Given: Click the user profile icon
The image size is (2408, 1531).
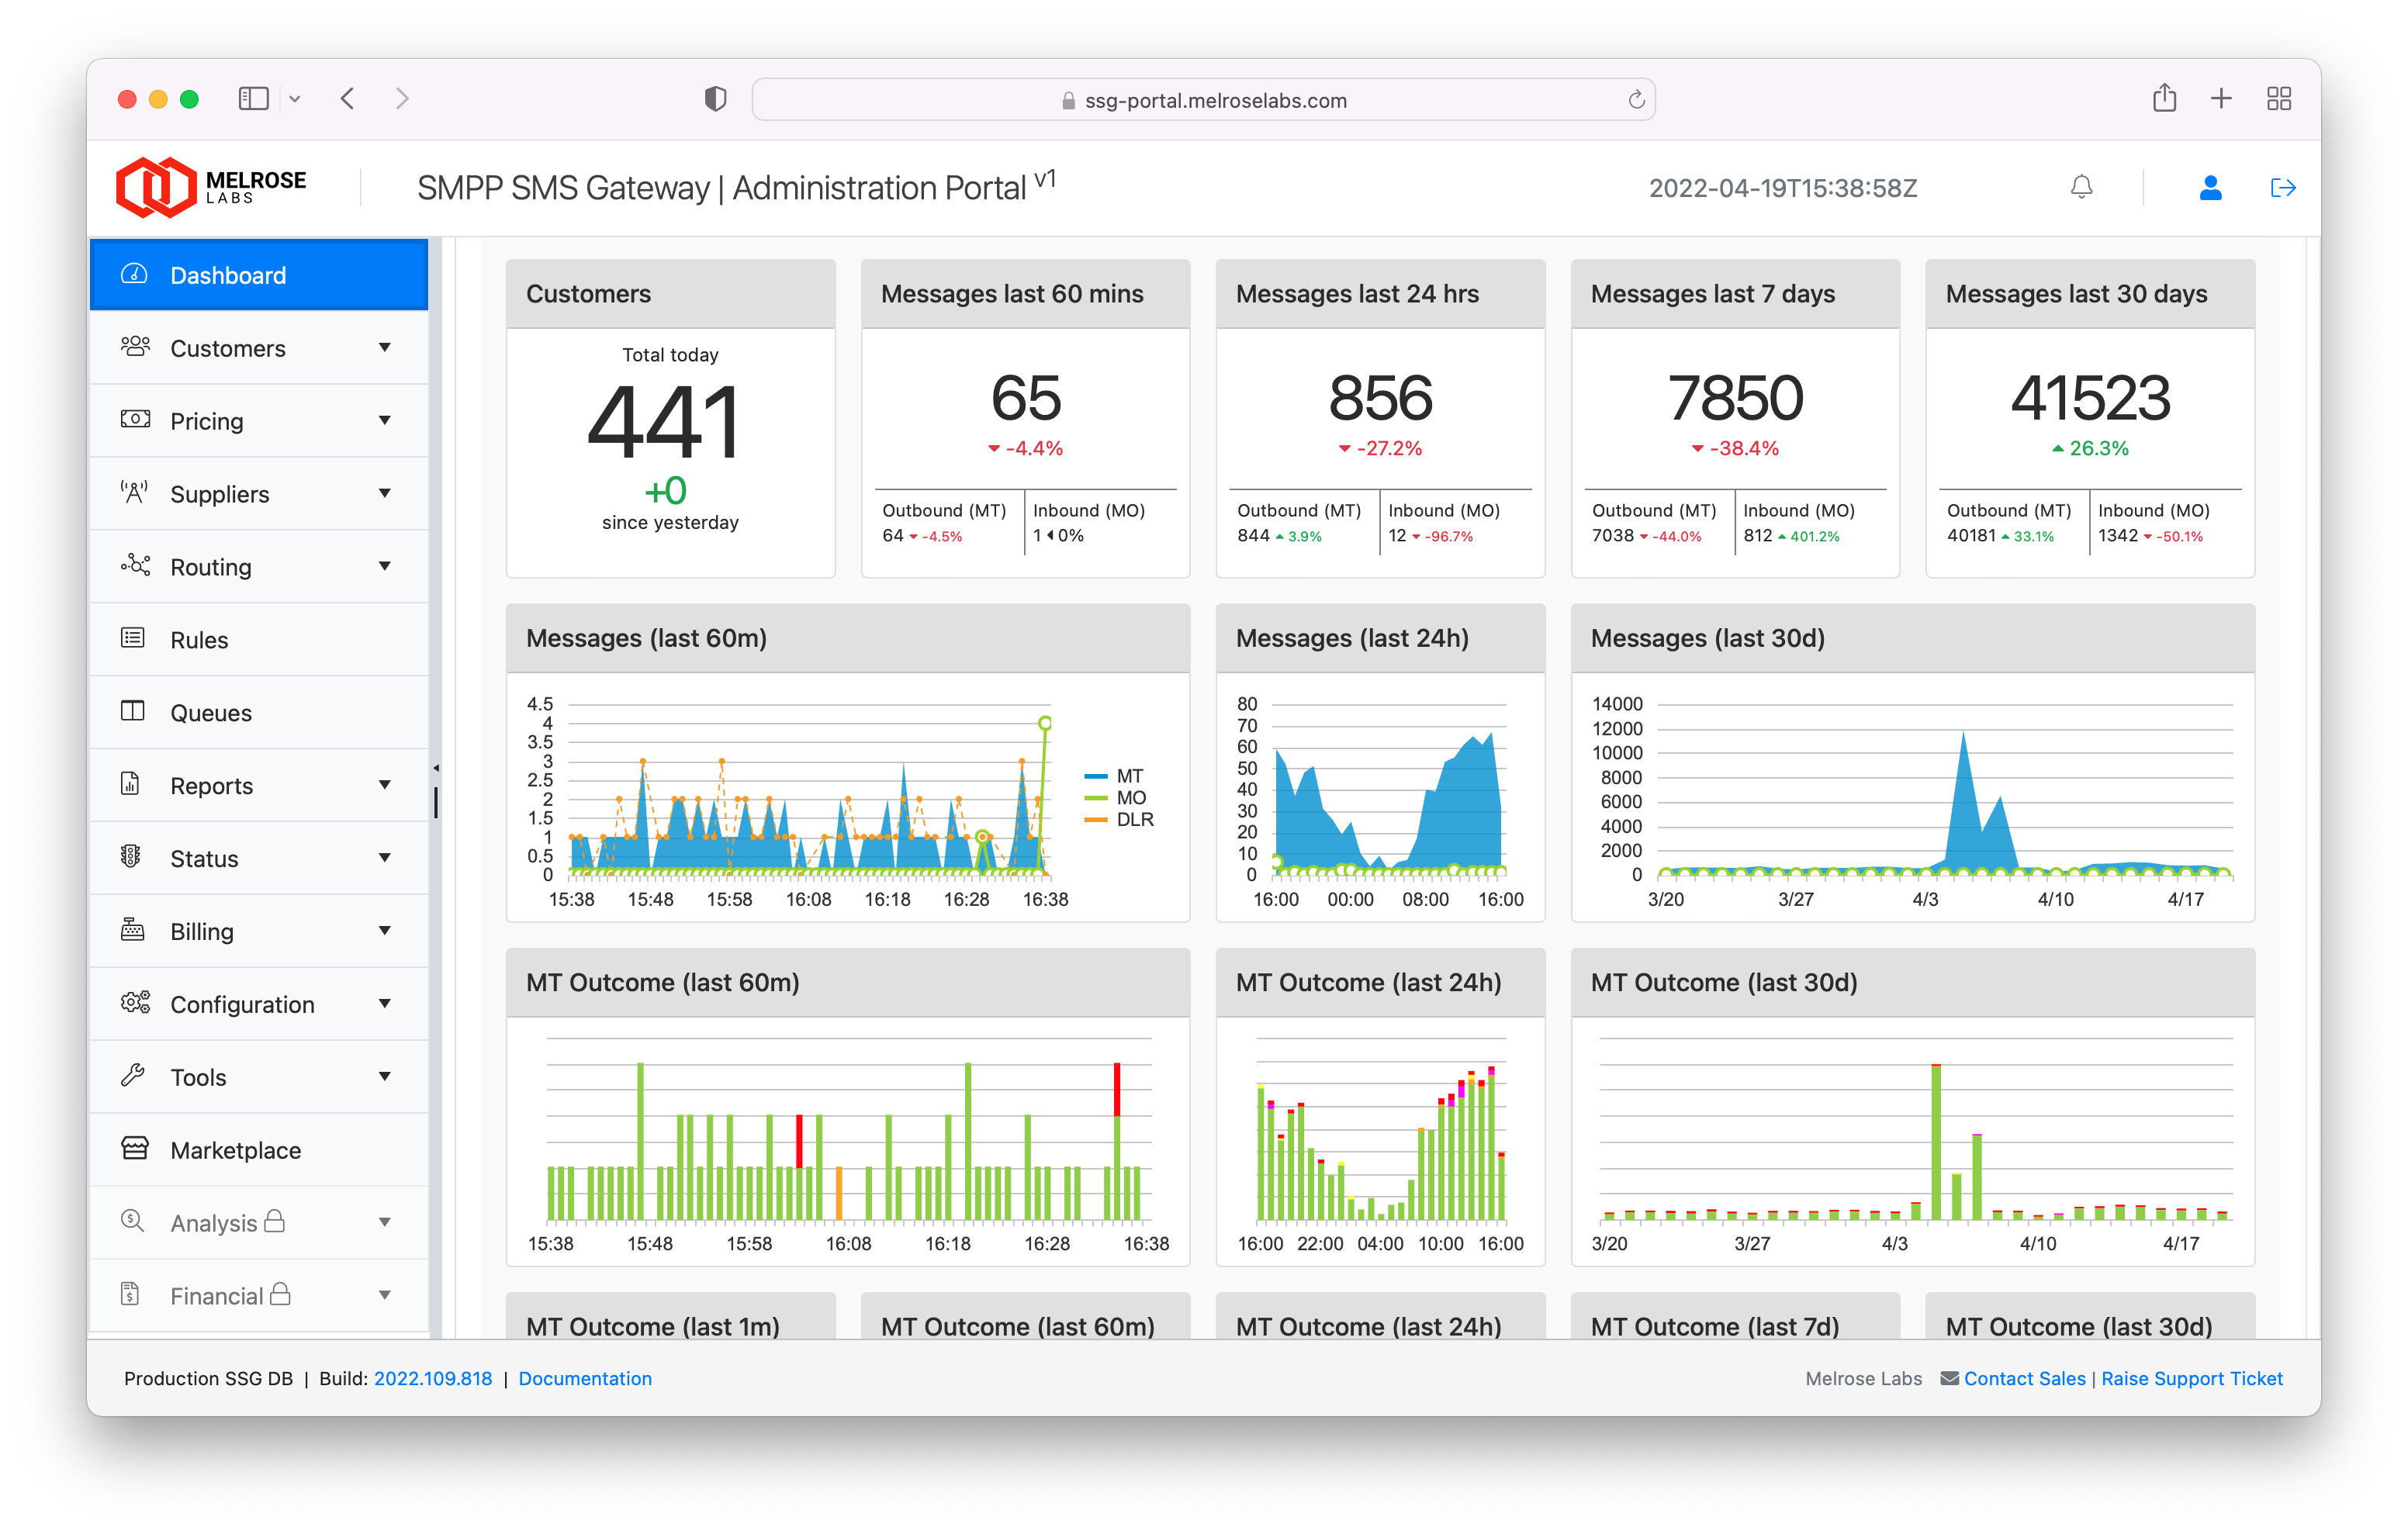Looking at the screenshot, I should 2209,189.
